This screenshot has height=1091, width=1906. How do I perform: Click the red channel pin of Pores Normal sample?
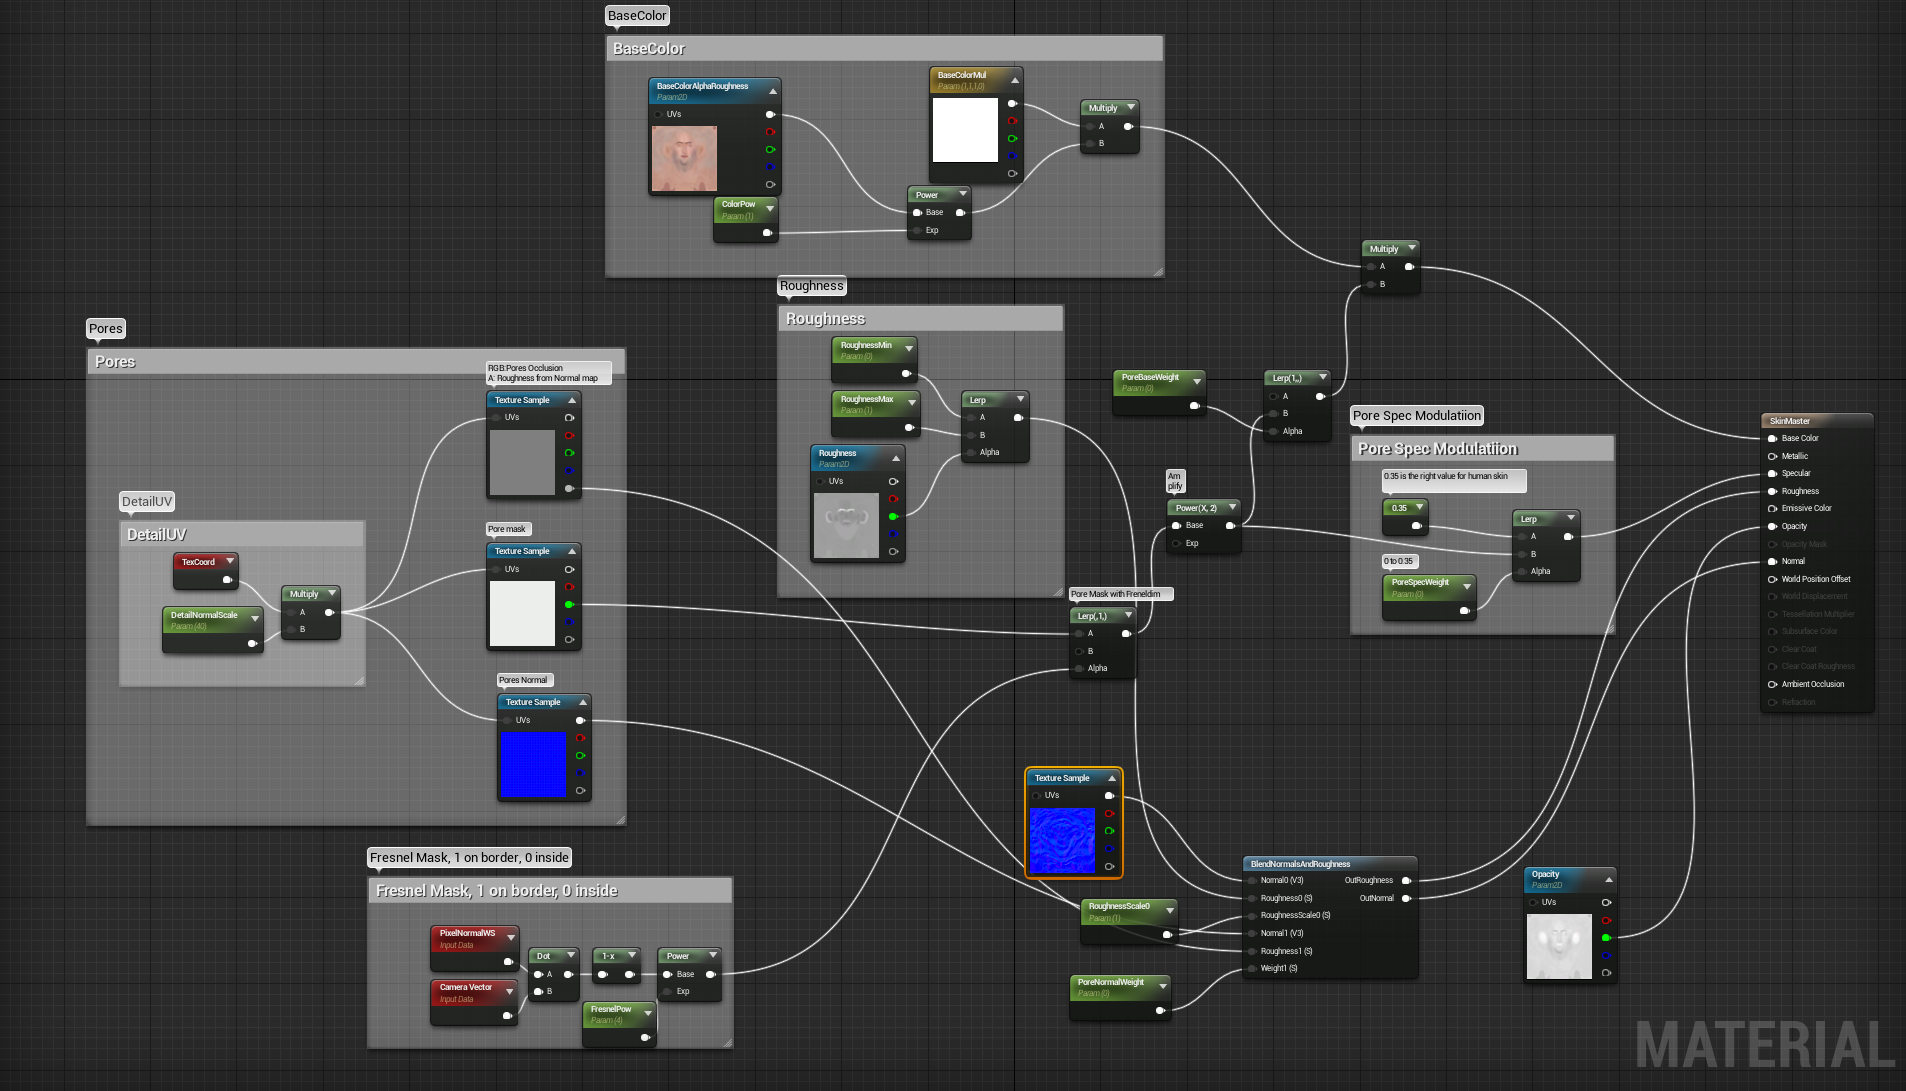click(580, 738)
